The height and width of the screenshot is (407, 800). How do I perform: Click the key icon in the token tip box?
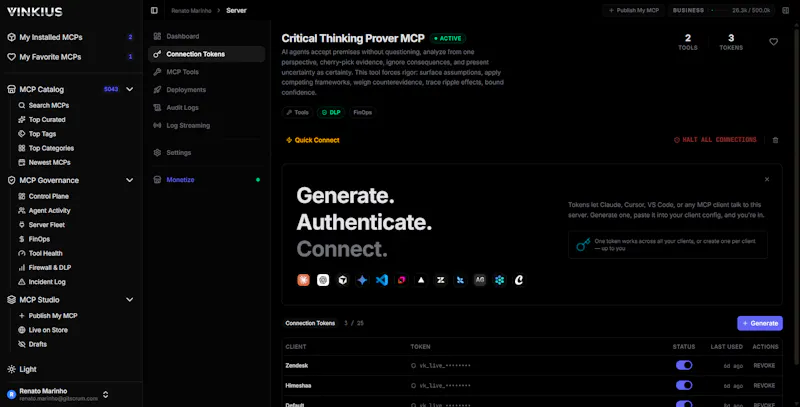coord(583,245)
